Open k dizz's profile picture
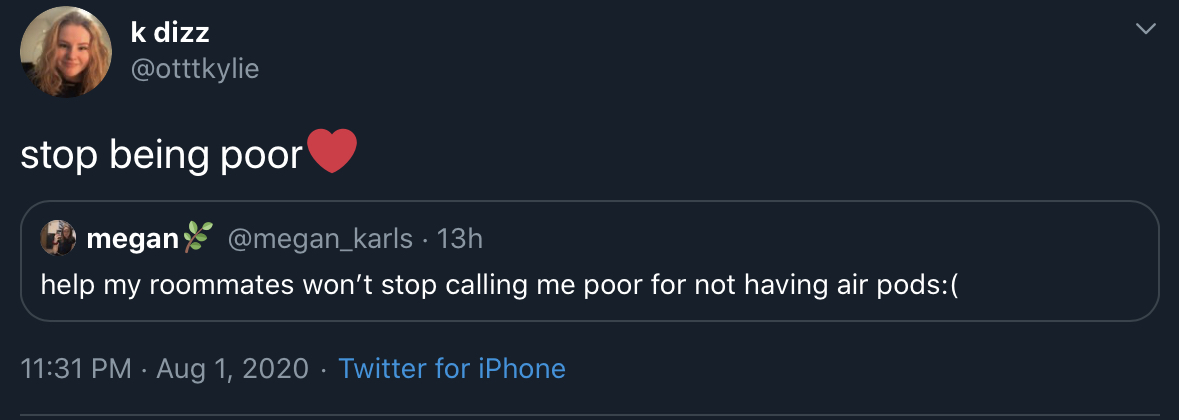The width and height of the screenshot is (1179, 420). pos(65,51)
